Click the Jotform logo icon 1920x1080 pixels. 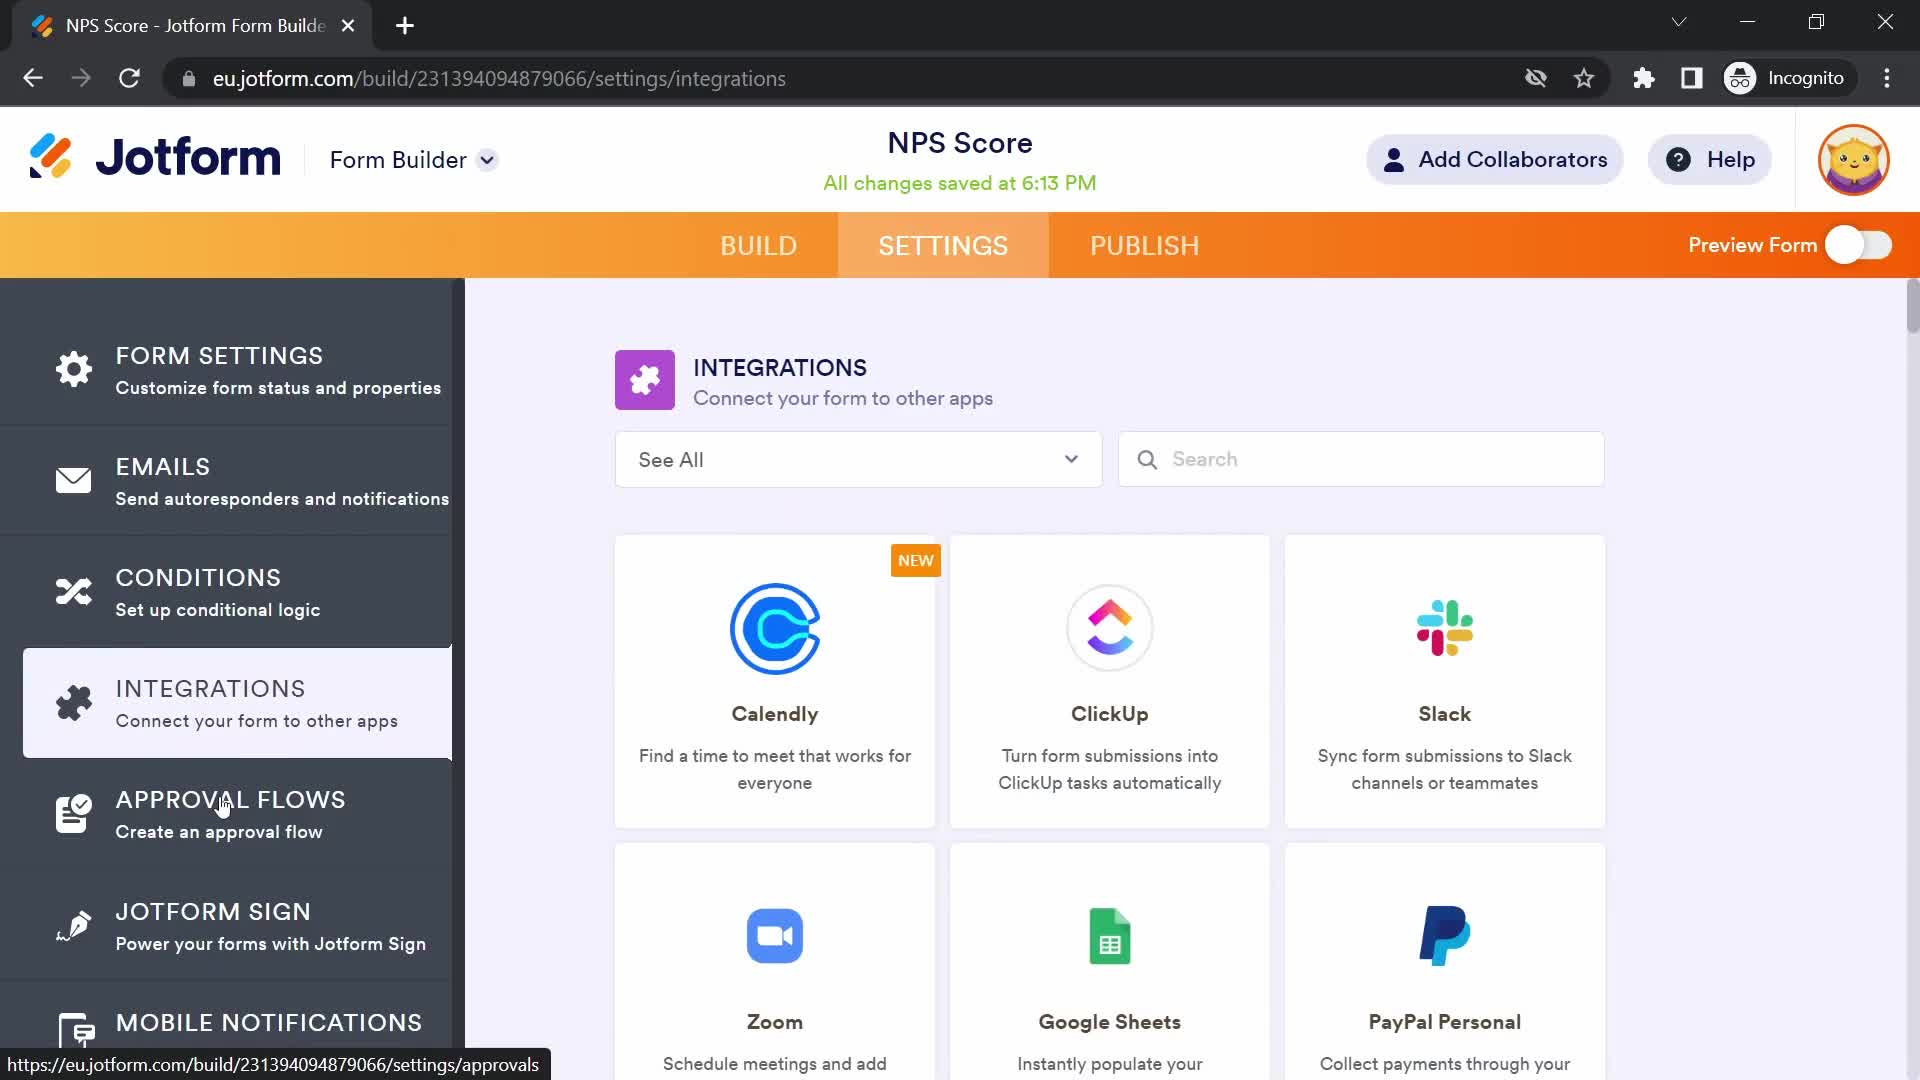[49, 160]
